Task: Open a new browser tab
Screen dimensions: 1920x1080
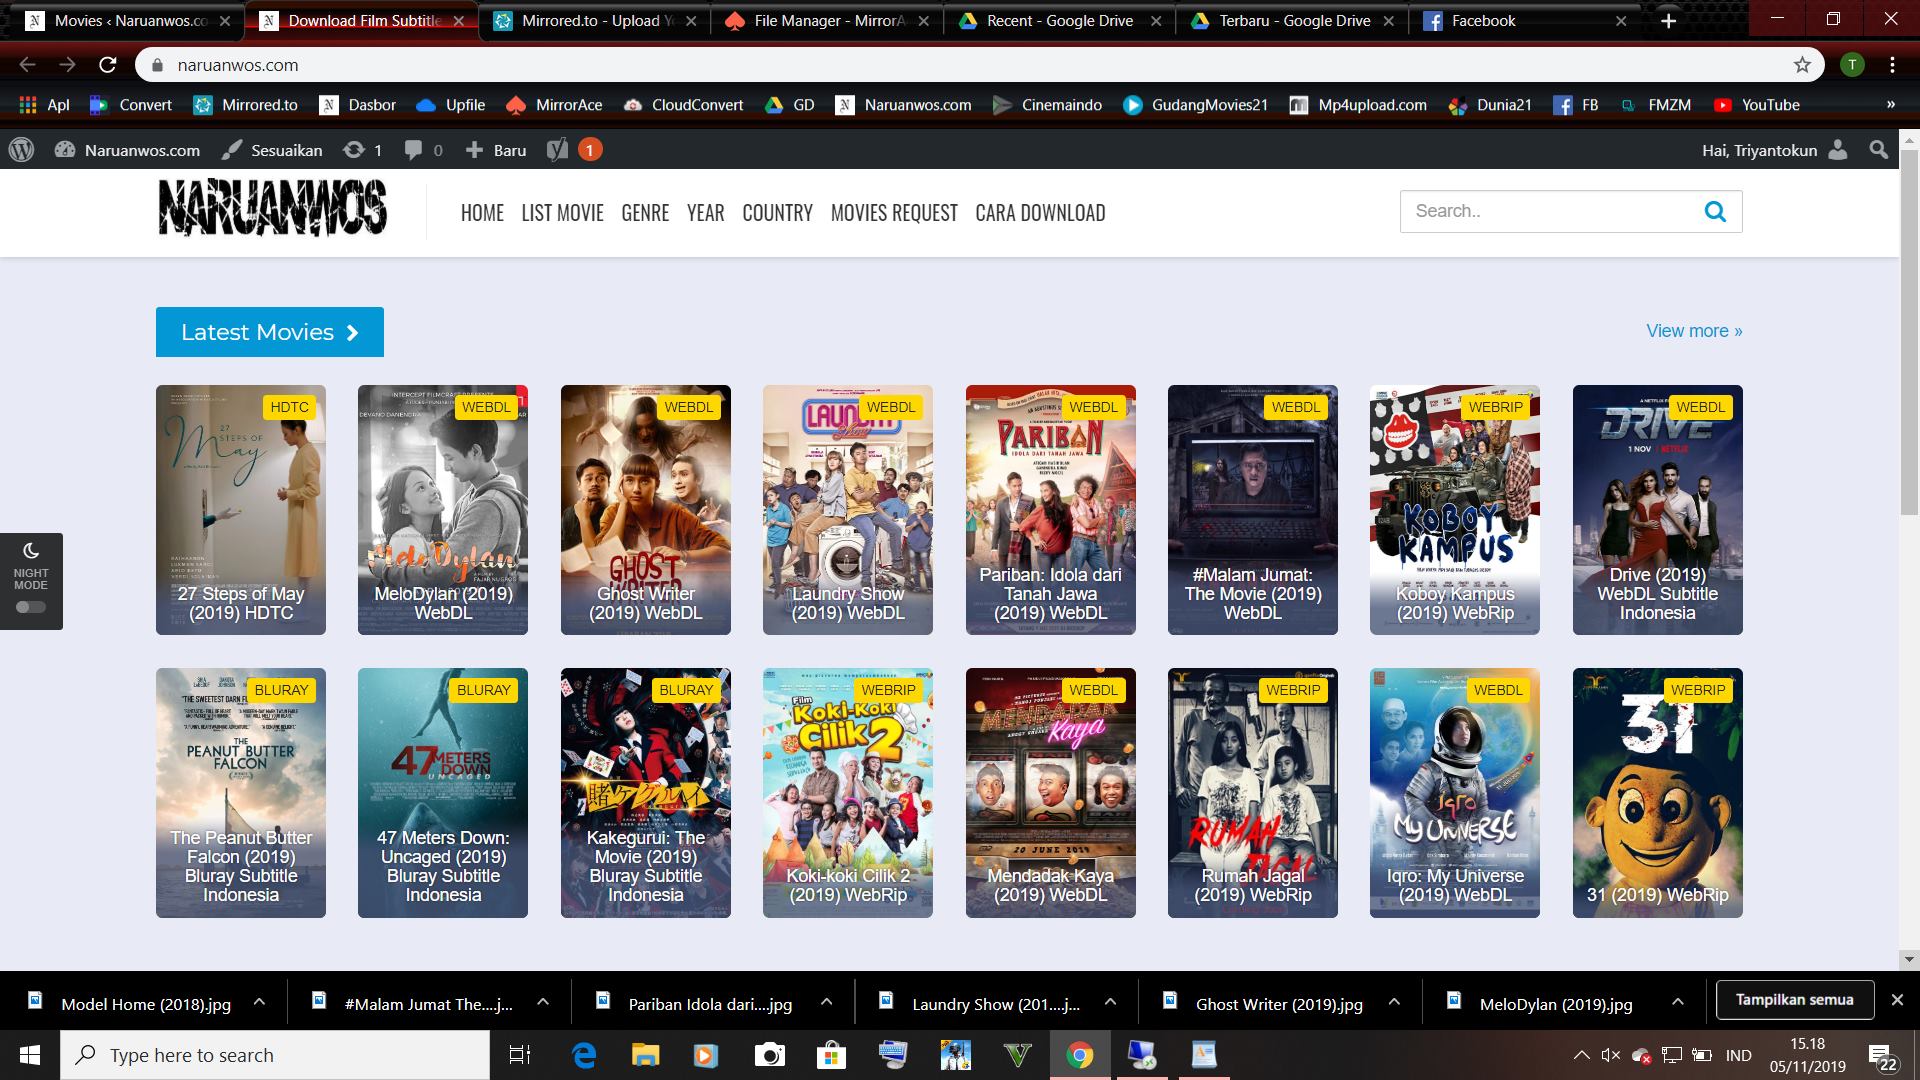Action: click(x=1668, y=21)
